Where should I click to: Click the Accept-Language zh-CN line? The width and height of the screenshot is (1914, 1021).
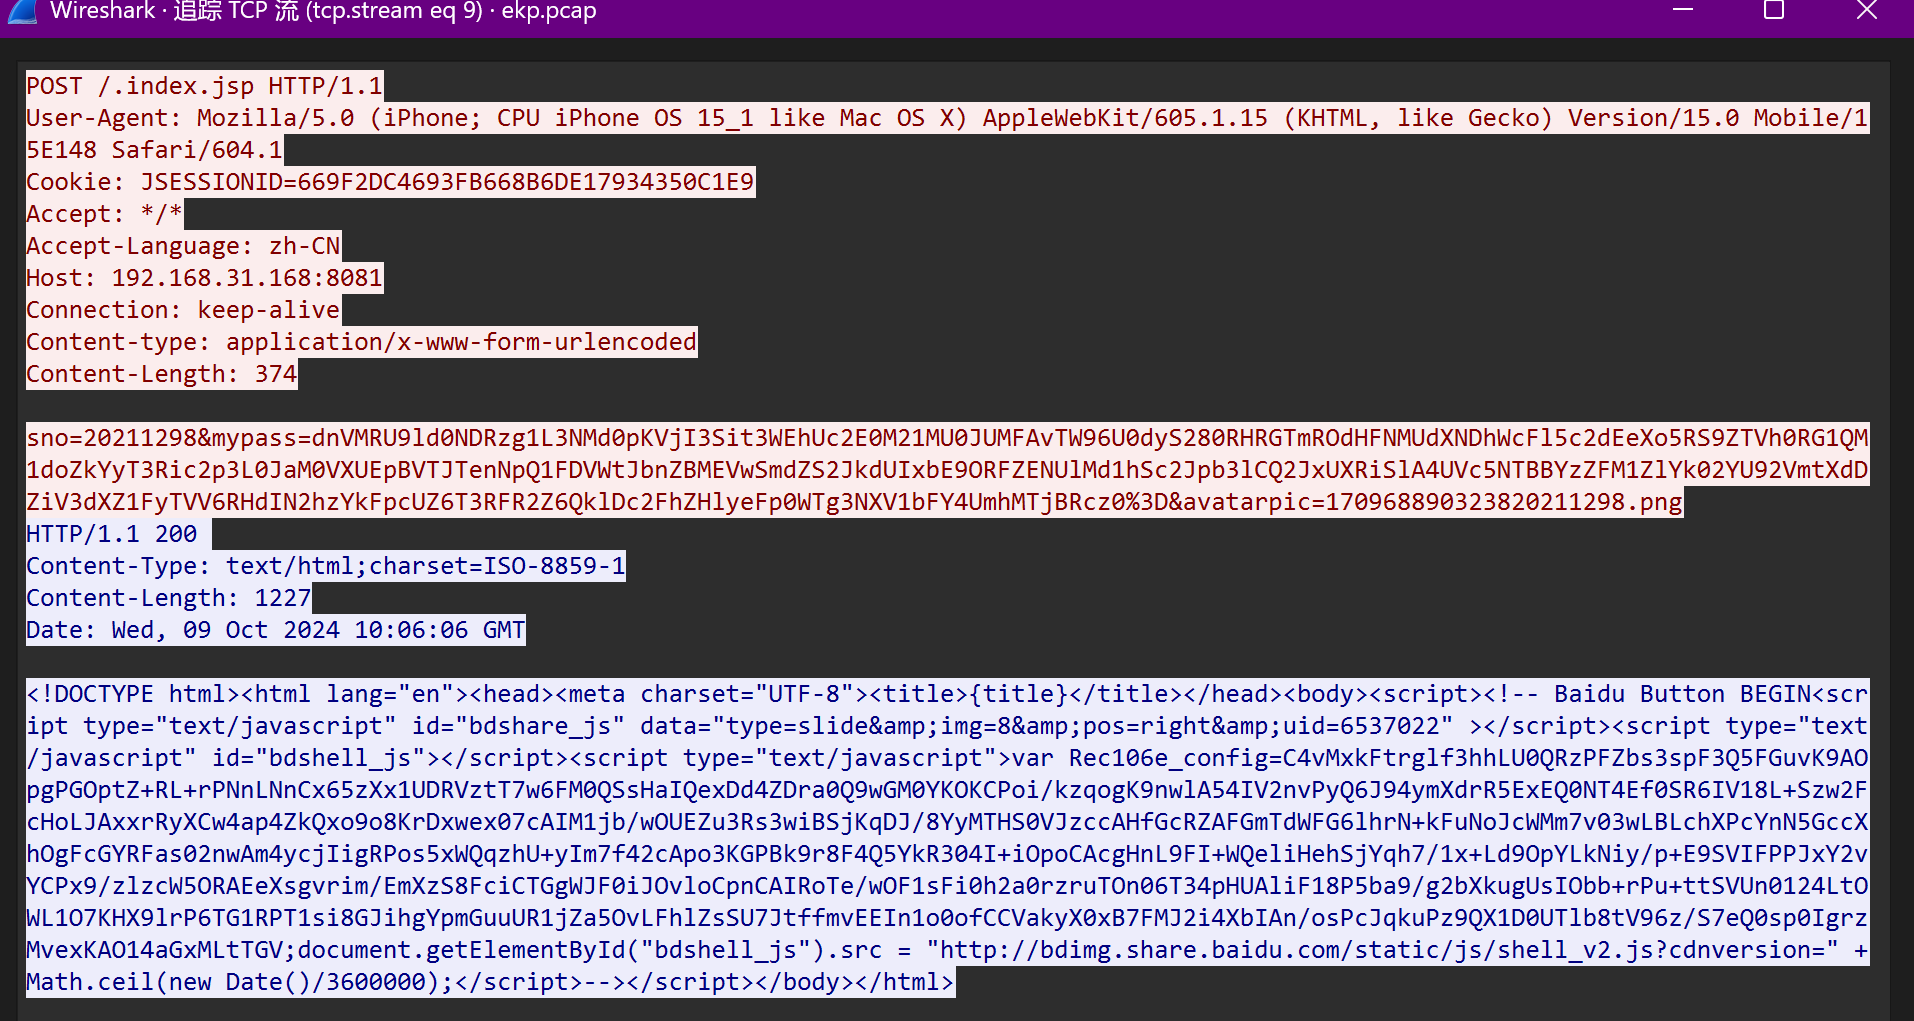[x=183, y=246]
